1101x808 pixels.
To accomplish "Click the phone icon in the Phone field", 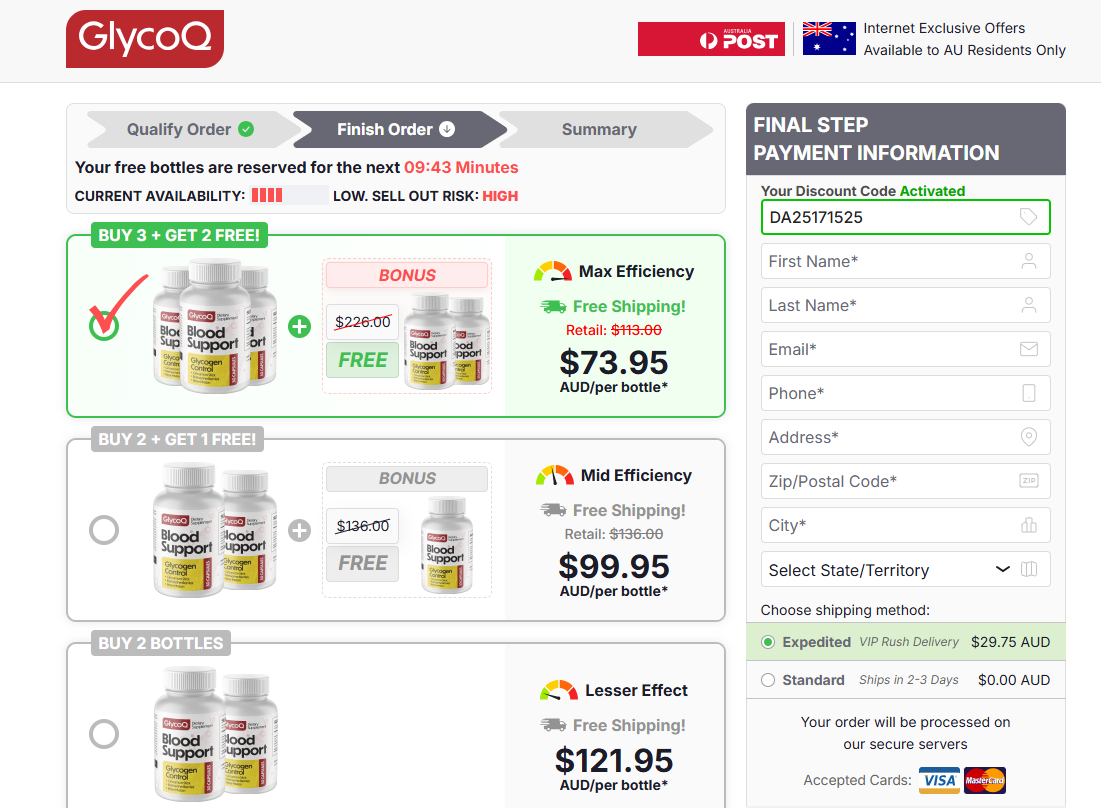I will point(1028,393).
